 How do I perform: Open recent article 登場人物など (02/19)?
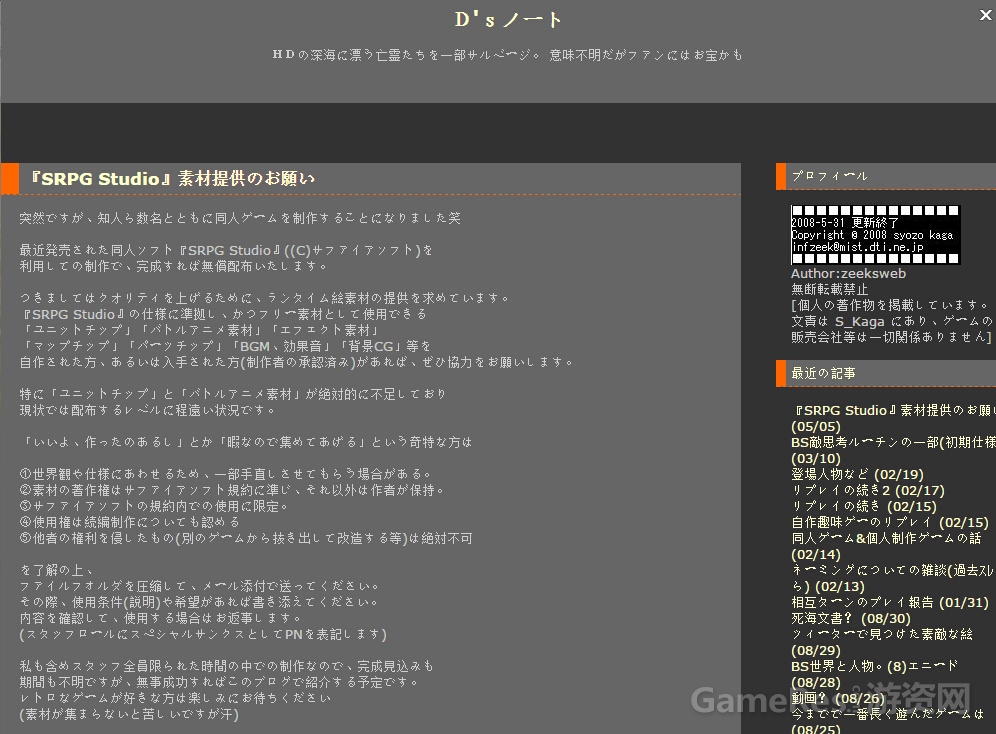857,474
